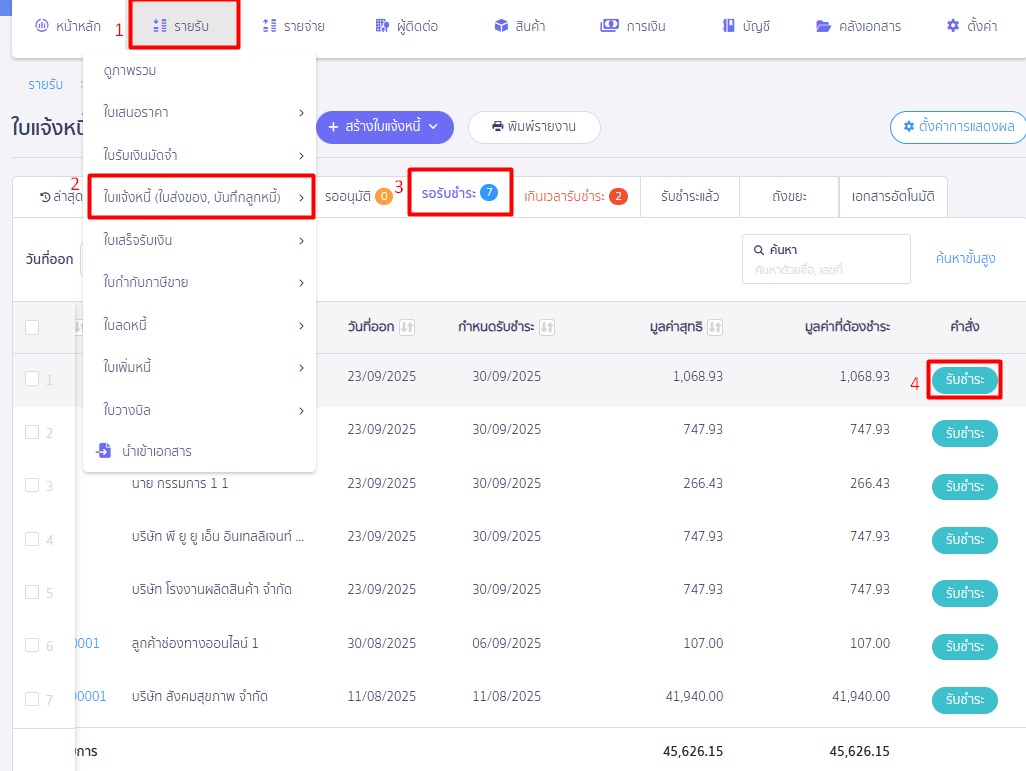Expand the ใบเสร็จรับเงิน submenu arrow
Screen dimensions: 1026x771
[301, 241]
